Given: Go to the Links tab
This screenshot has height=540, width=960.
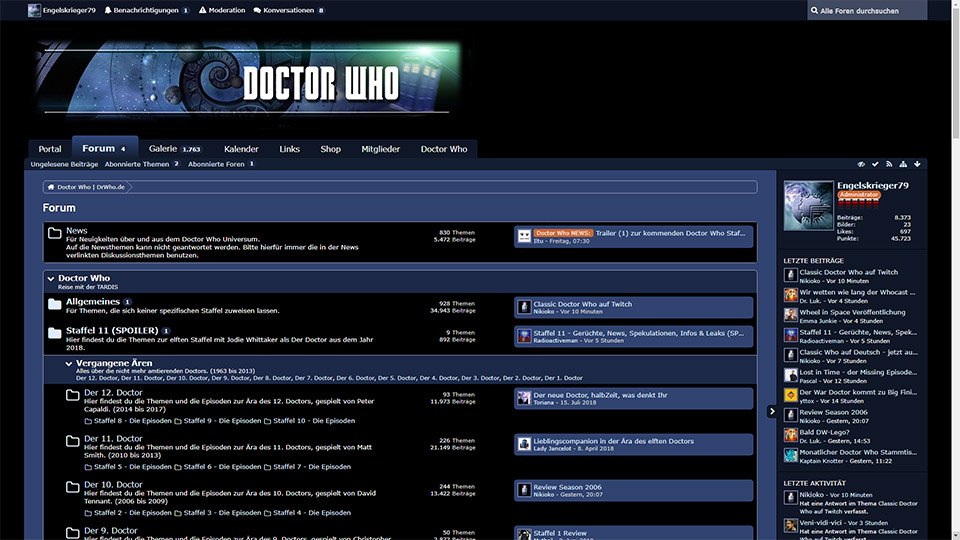Looking at the screenshot, I should point(290,149).
